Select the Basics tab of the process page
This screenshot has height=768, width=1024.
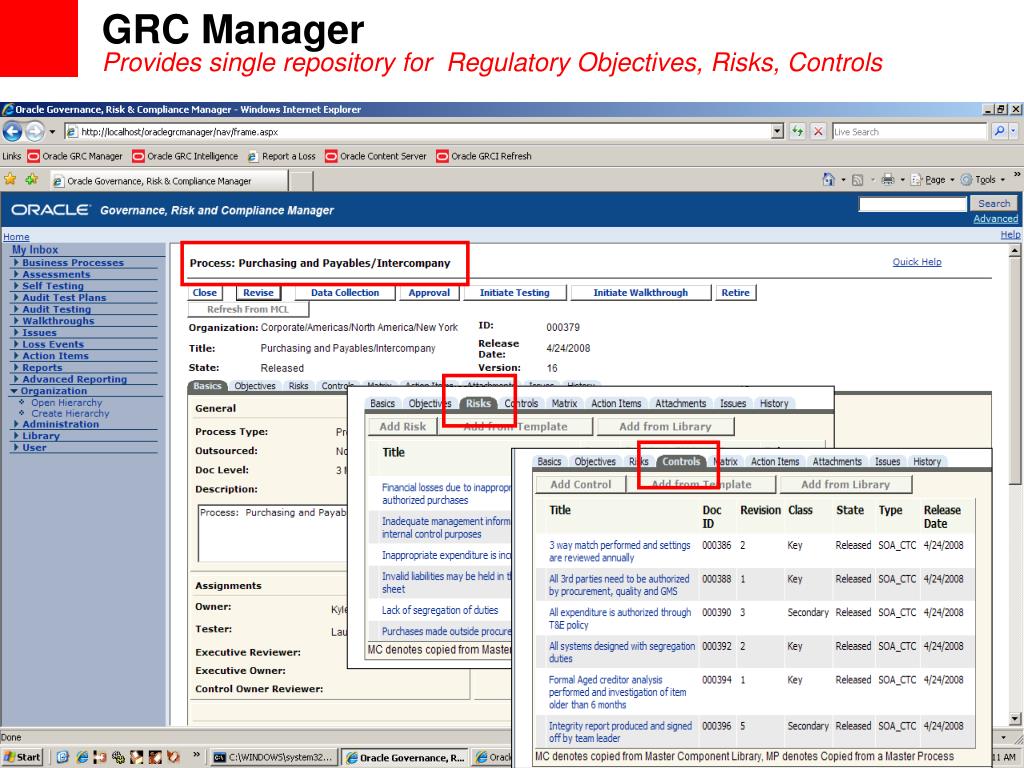tap(207, 386)
